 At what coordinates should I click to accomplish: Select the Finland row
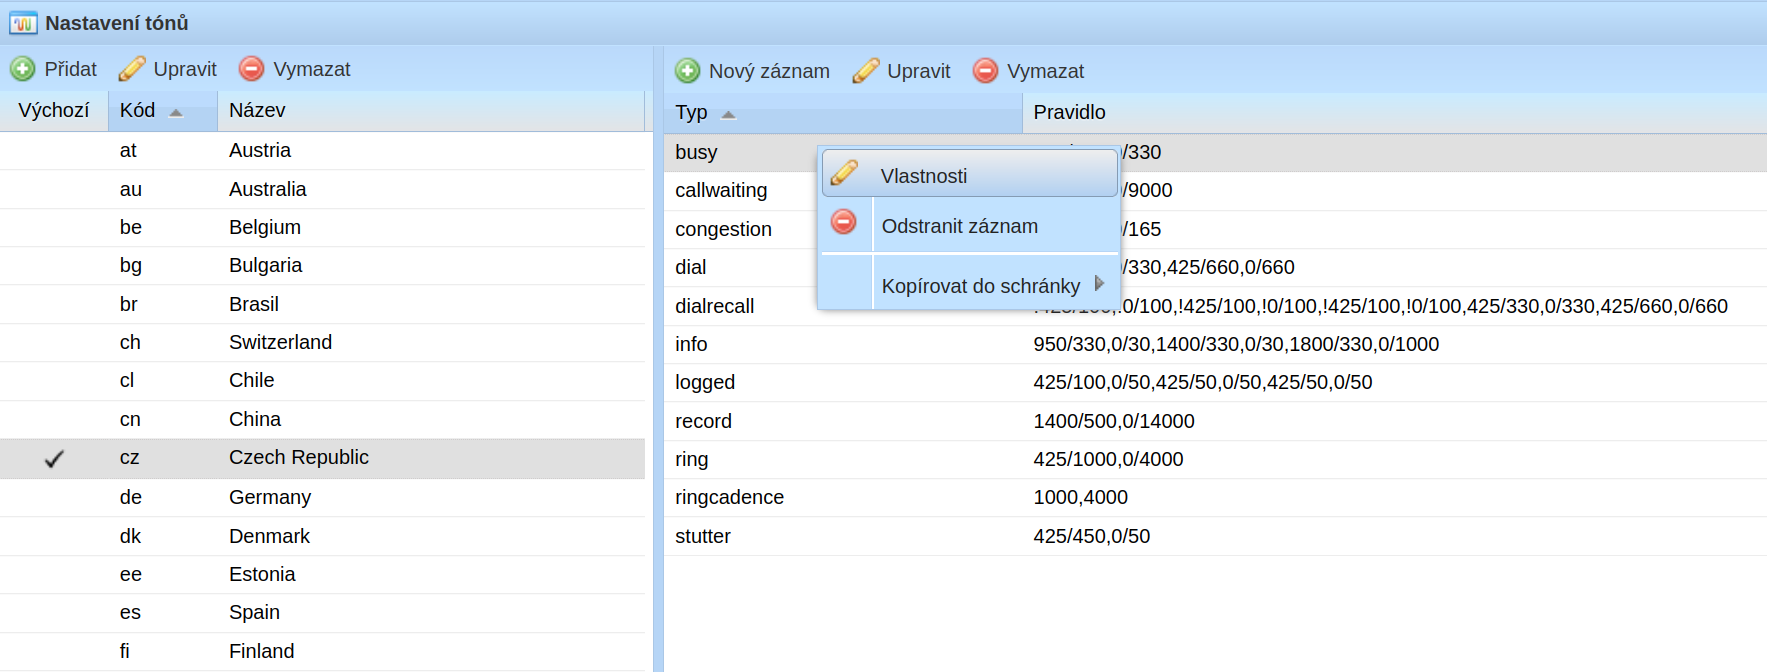pos(322,652)
